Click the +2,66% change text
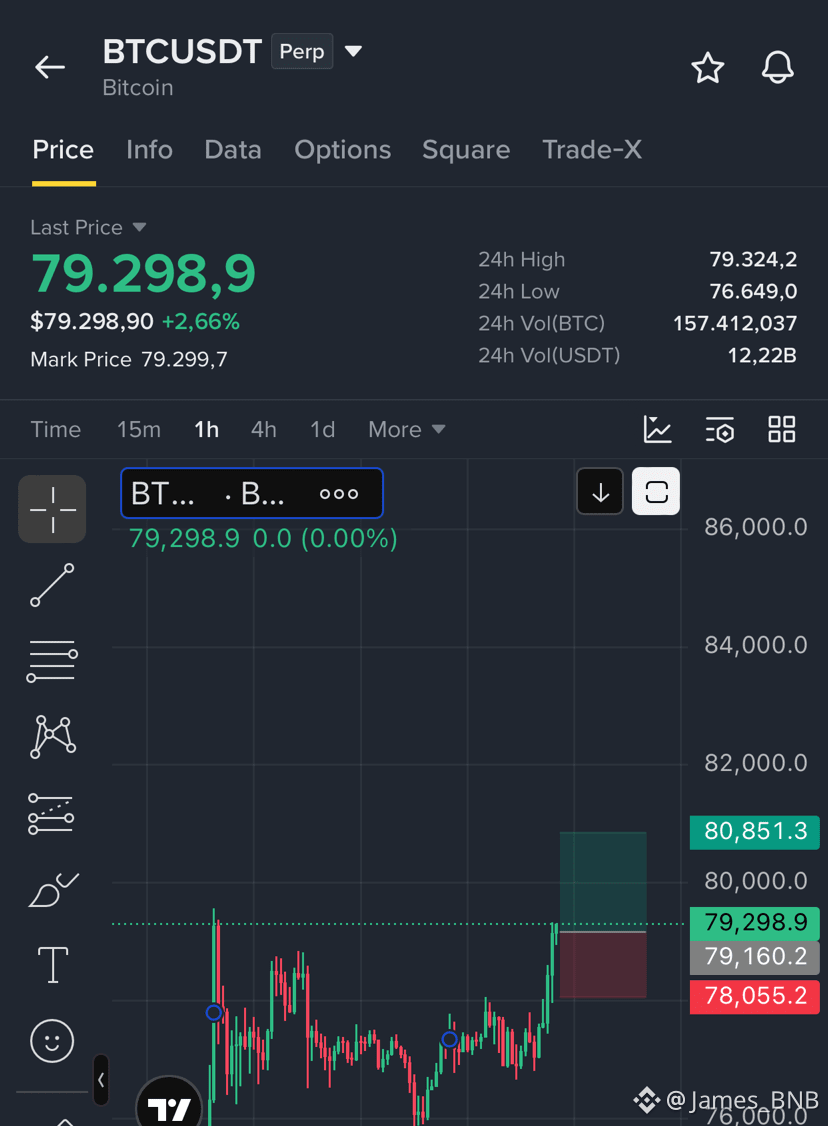Viewport: 828px width, 1126px height. pos(201,321)
